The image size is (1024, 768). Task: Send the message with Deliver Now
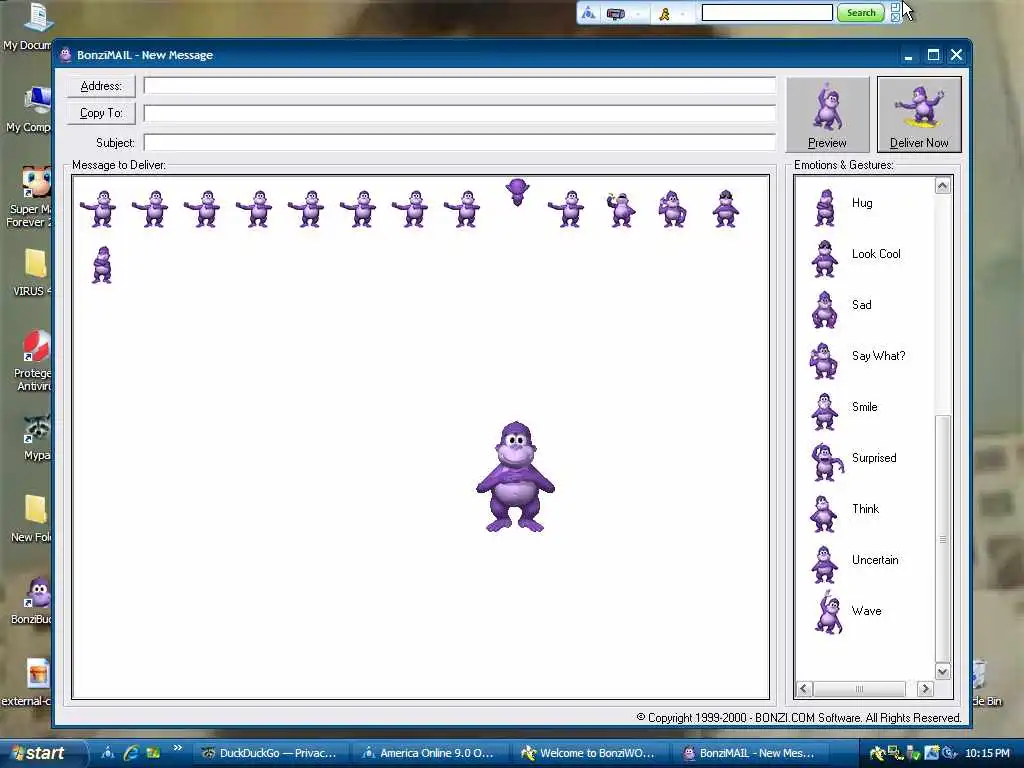pos(919,114)
